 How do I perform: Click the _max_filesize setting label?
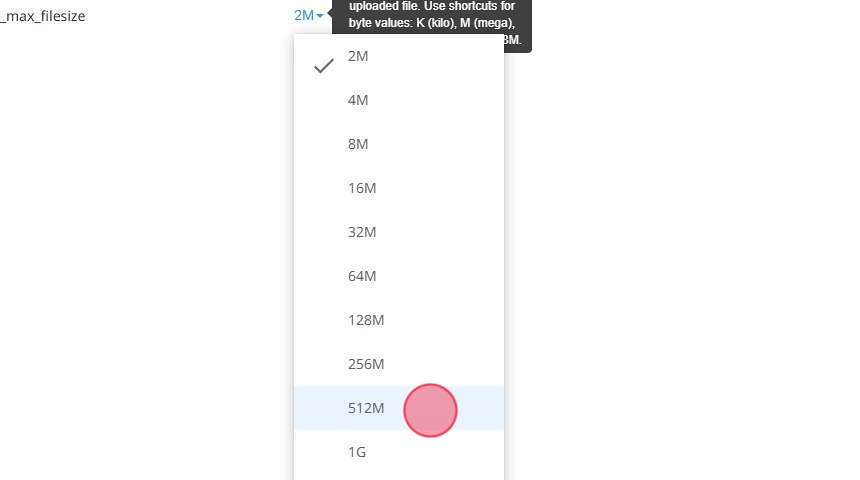[44, 16]
